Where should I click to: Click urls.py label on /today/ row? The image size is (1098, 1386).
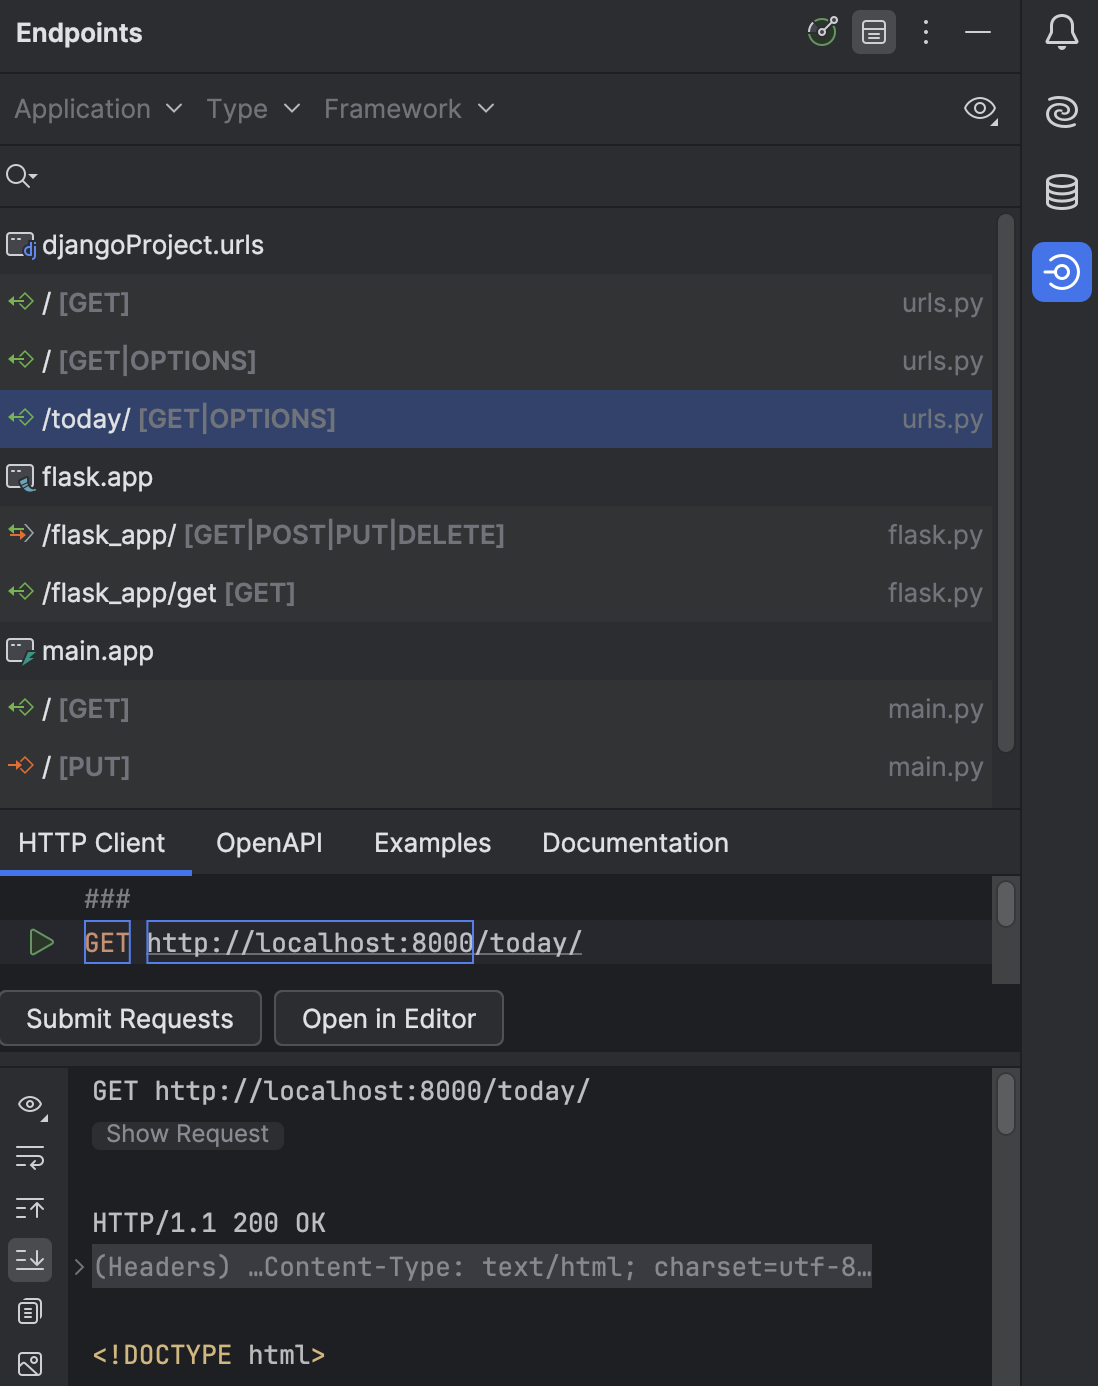[x=942, y=419]
